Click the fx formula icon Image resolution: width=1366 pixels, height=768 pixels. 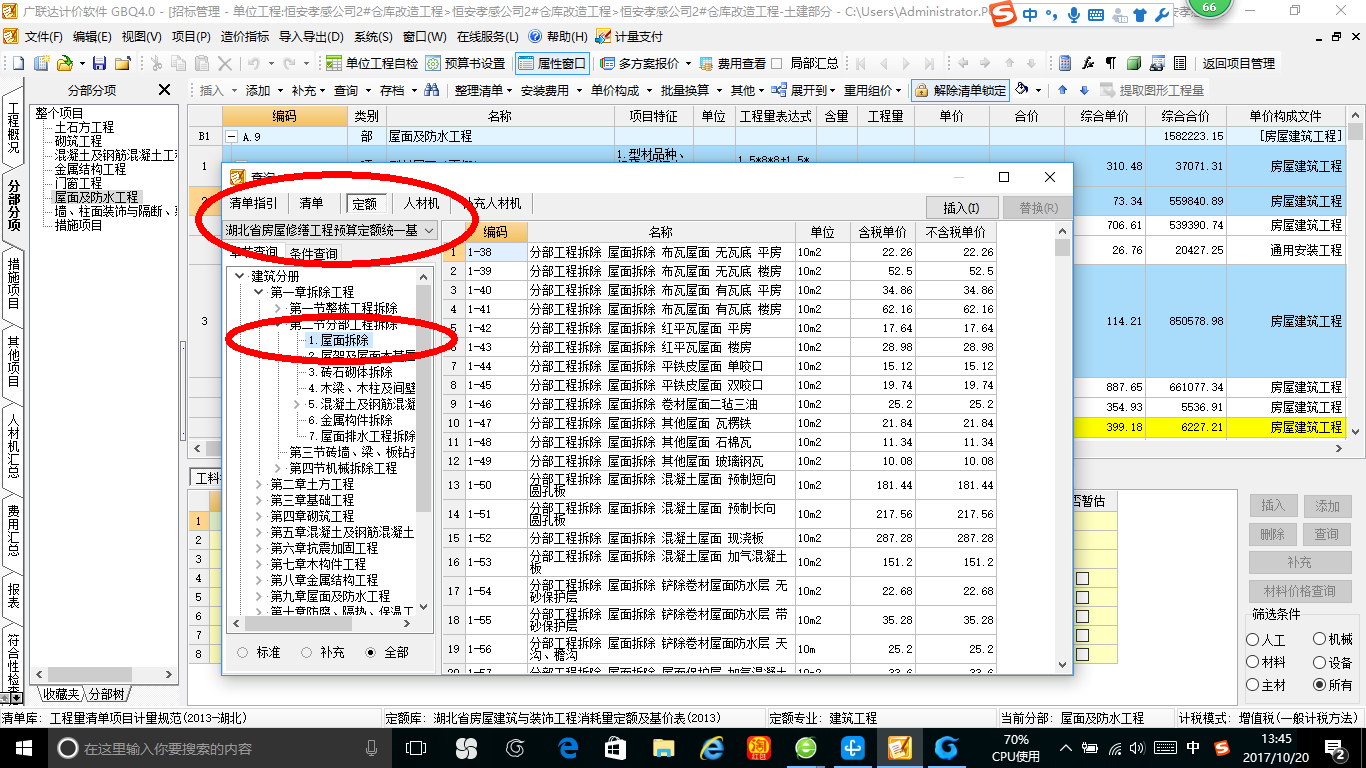tap(1088, 63)
